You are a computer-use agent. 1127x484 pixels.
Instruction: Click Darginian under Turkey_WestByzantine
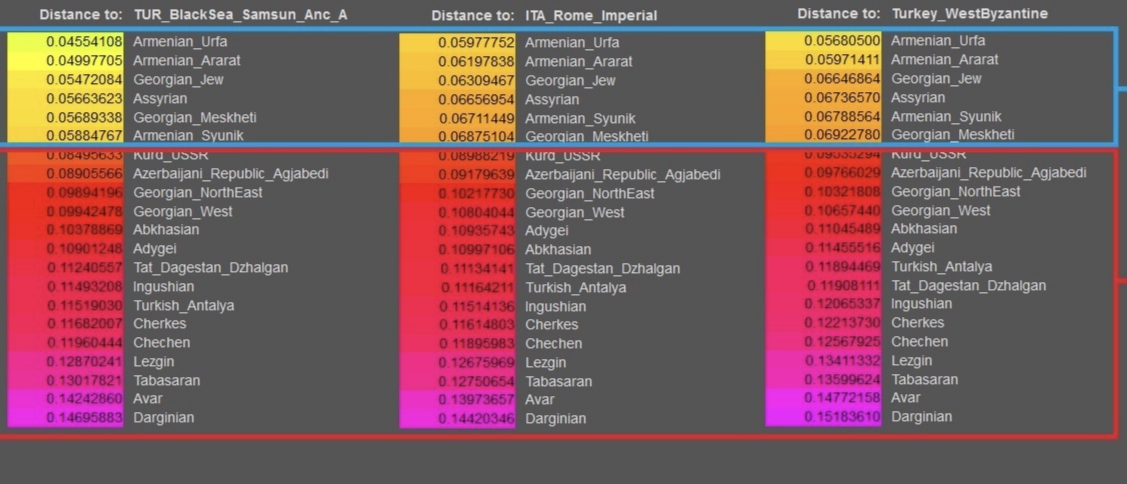(x=921, y=417)
